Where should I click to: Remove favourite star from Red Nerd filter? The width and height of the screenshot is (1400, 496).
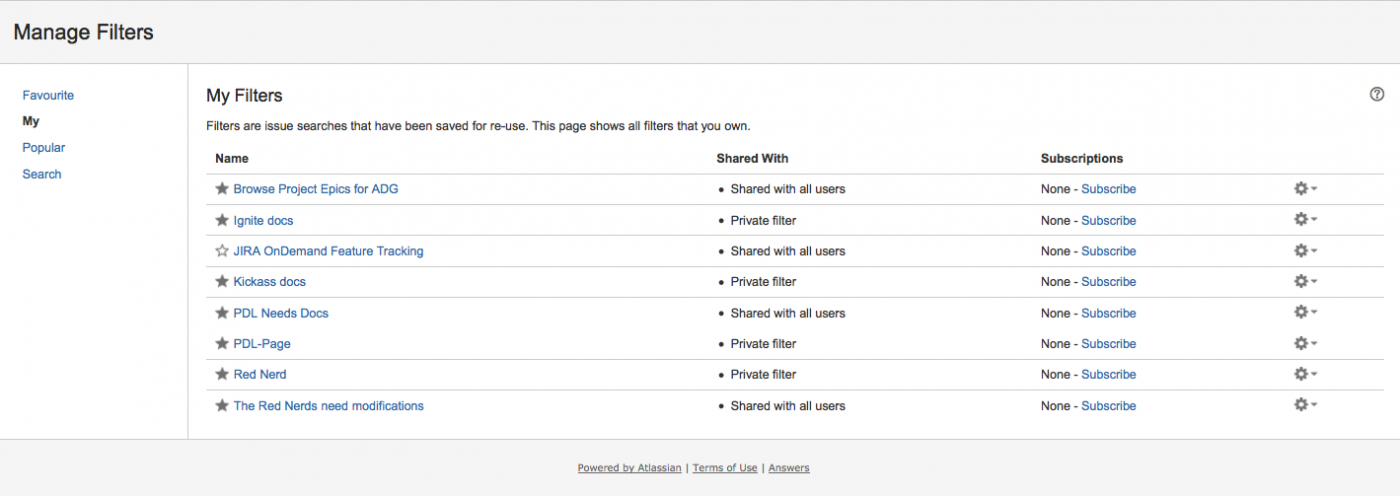(222, 374)
